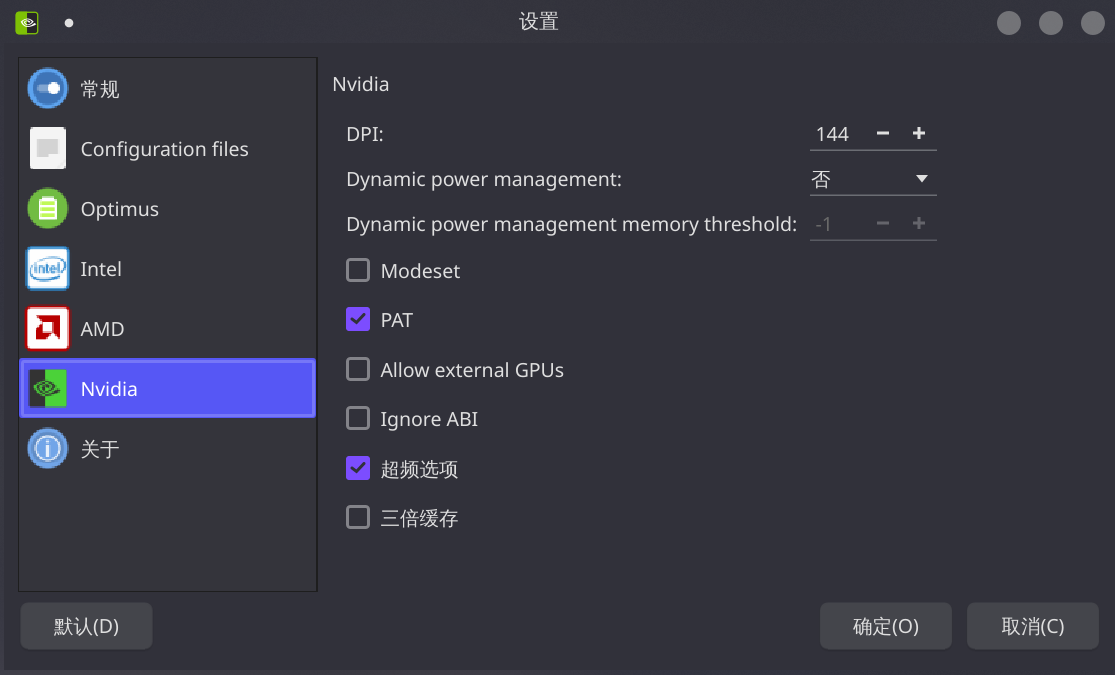Enable the 三倍缓存 checkbox
This screenshot has width=1115, height=675.
(x=358, y=518)
